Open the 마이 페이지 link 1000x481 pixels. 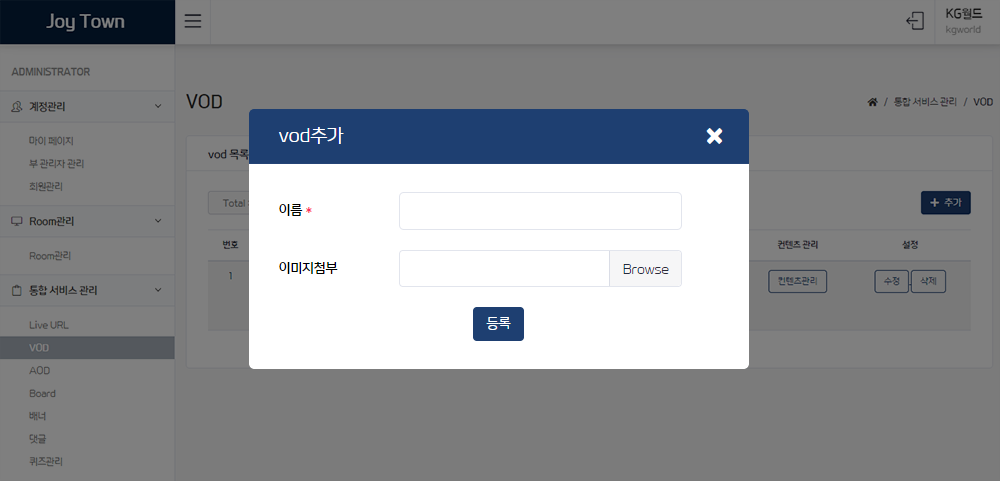click(x=55, y=140)
